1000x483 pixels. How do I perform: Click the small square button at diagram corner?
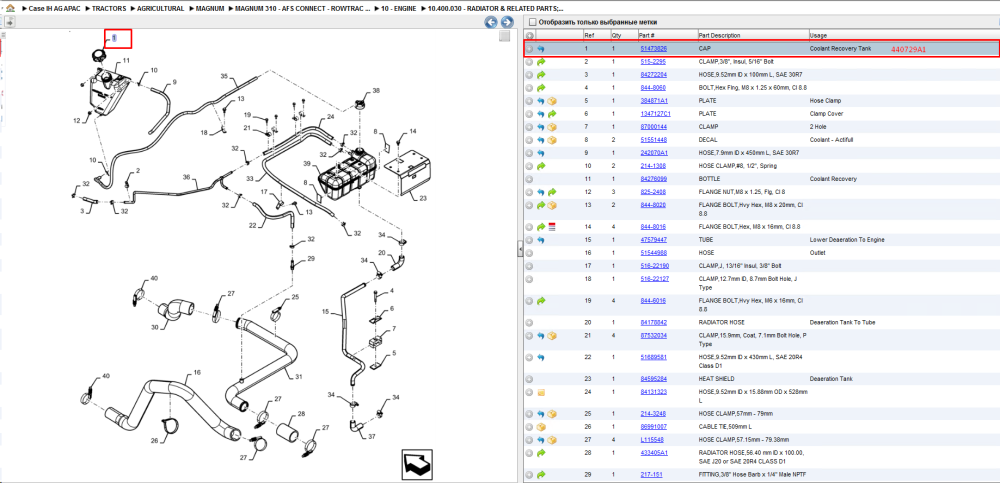coord(504,37)
